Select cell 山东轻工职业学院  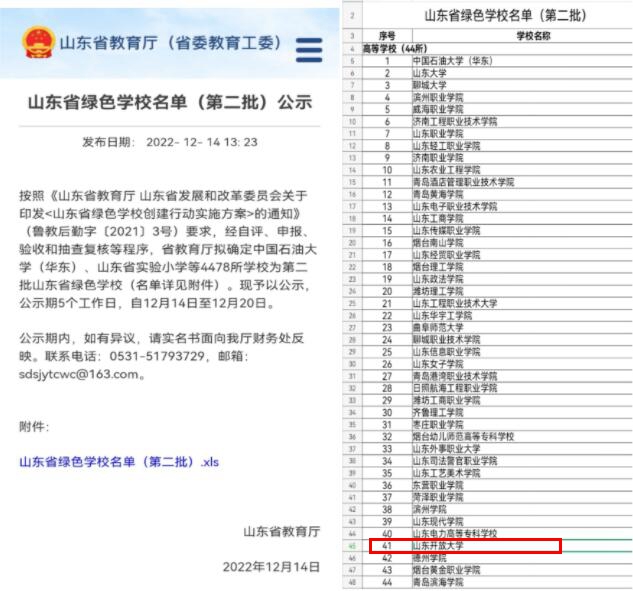pos(522,146)
